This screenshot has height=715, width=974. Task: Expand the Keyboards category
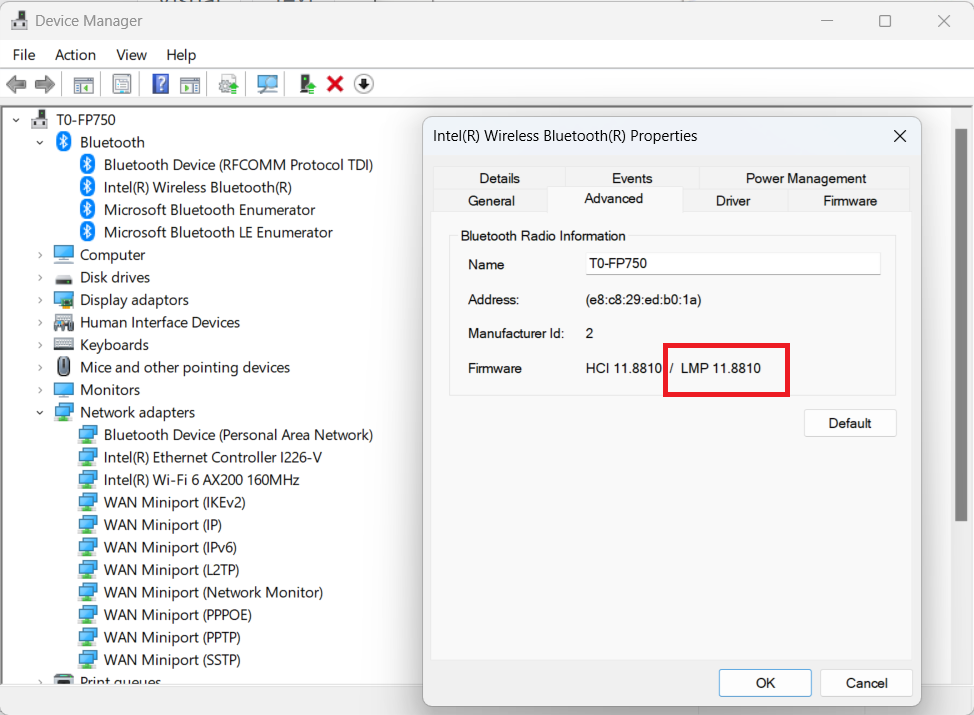(x=40, y=345)
